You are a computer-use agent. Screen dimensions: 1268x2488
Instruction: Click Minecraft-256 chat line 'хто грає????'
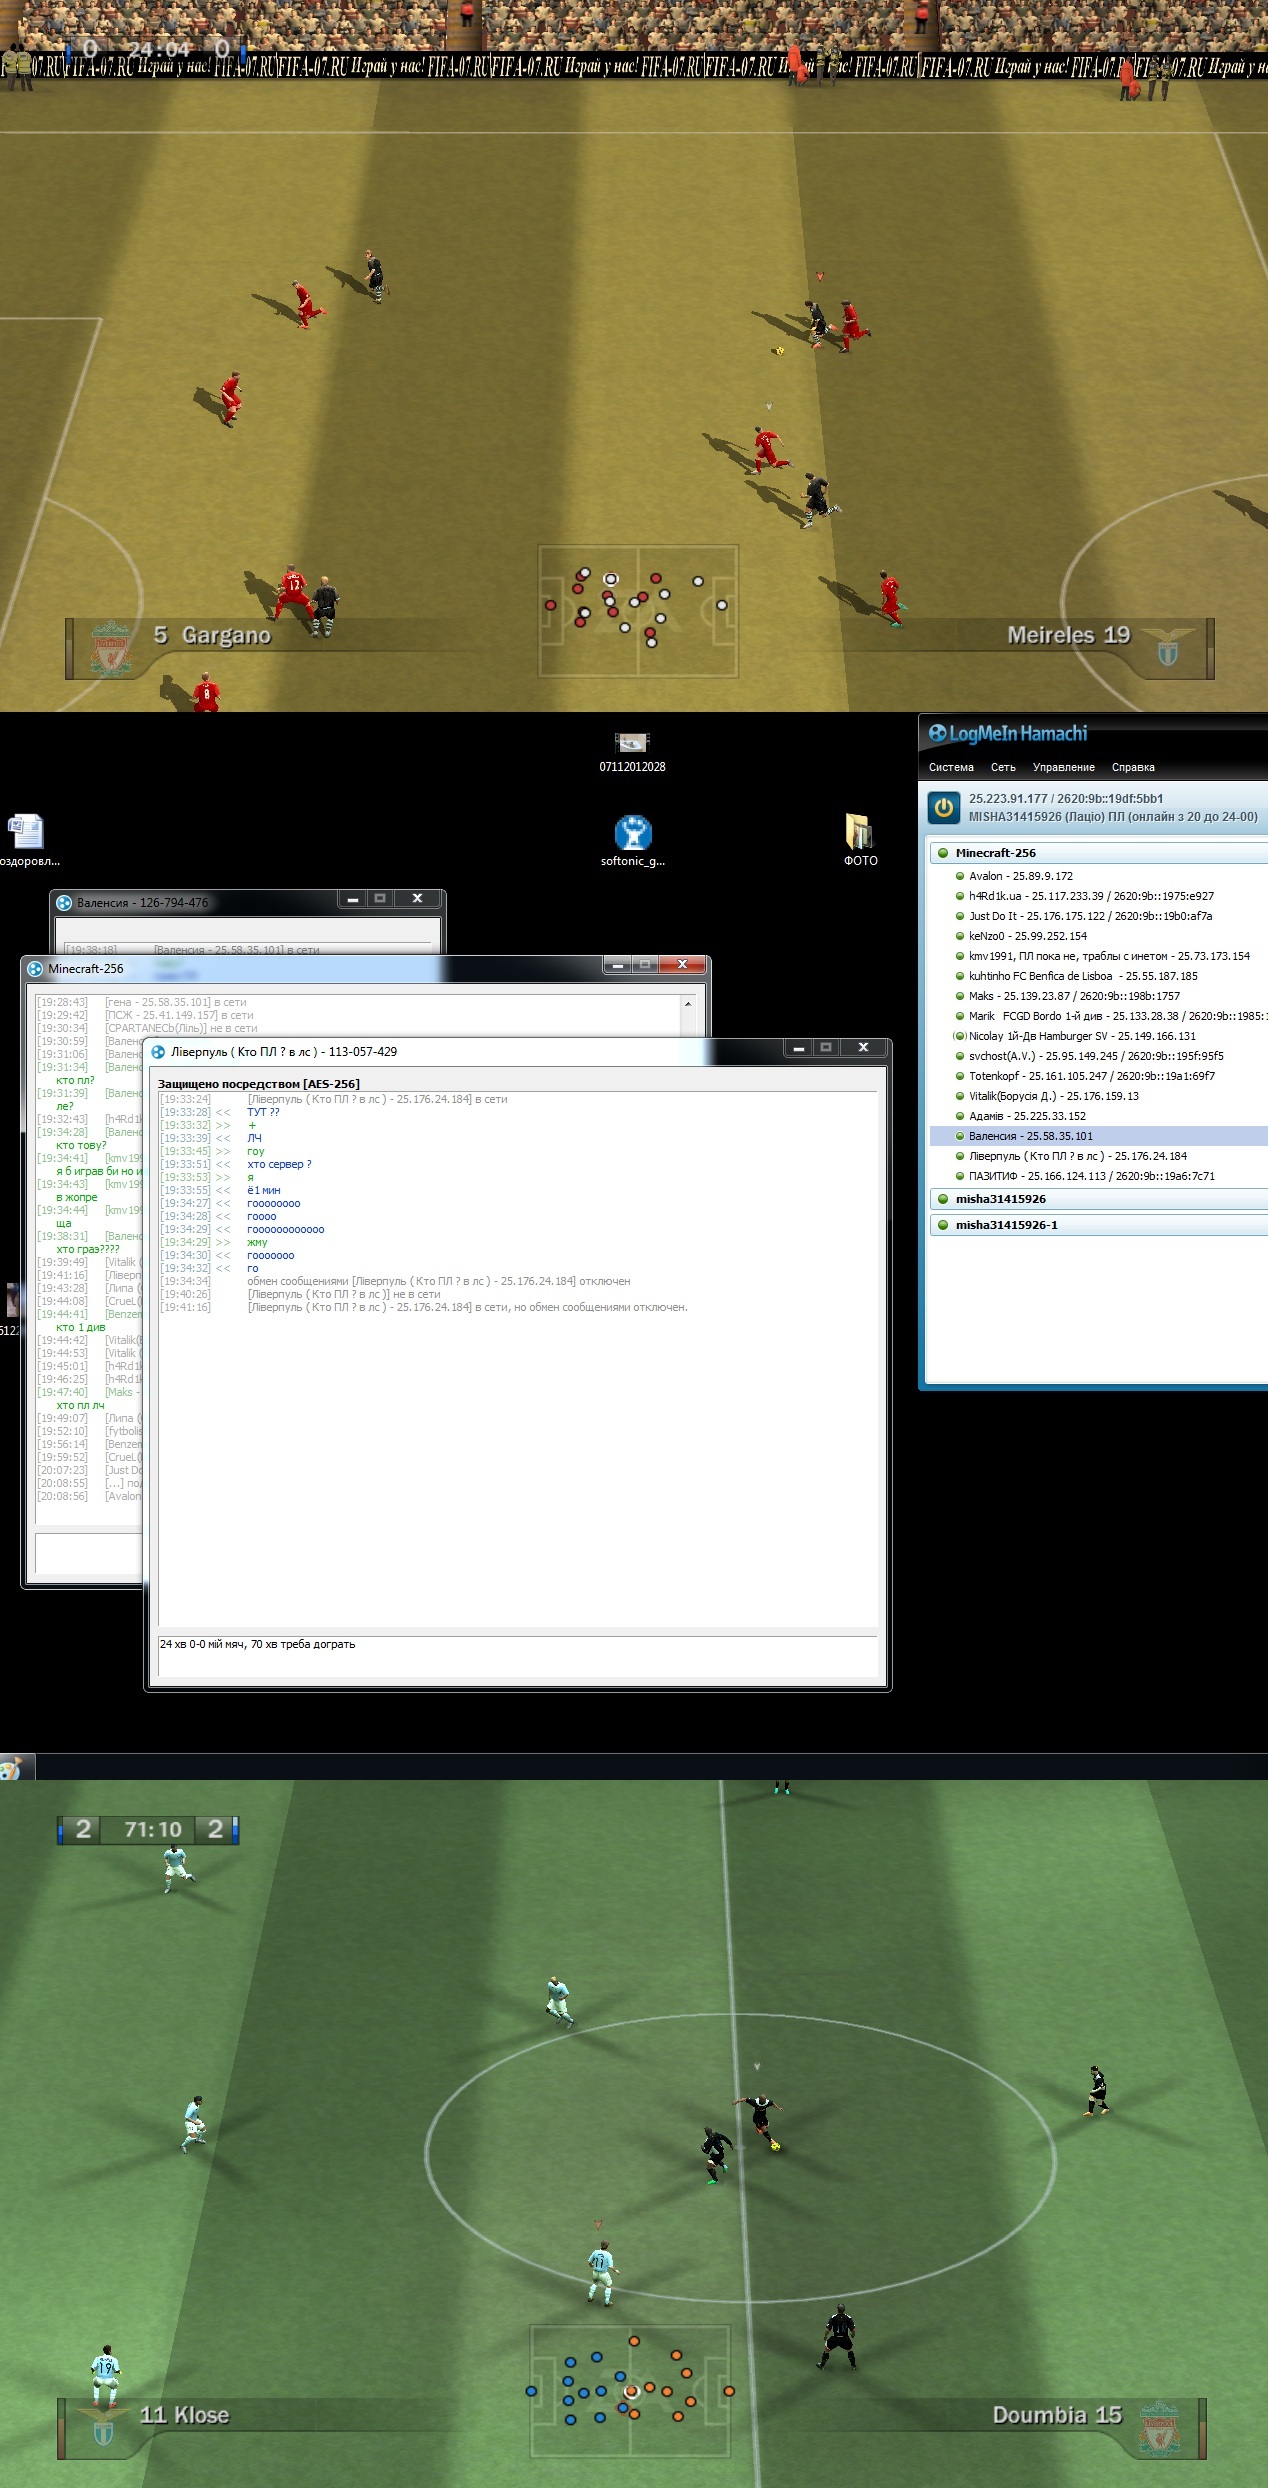click(x=87, y=1249)
